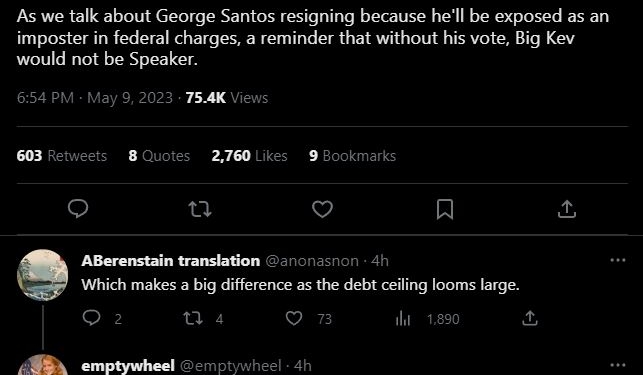View the 2,760 Likes list
The height and width of the screenshot is (375, 643).
[x=249, y=156]
